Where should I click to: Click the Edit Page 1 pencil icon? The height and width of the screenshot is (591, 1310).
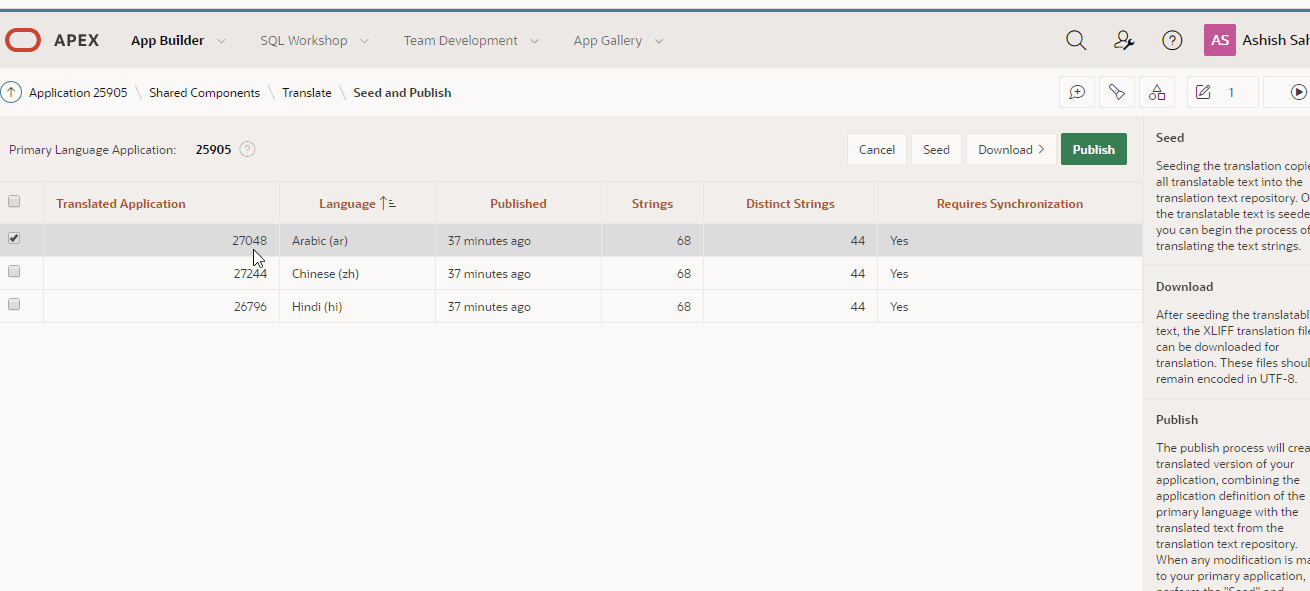[x=1204, y=92]
